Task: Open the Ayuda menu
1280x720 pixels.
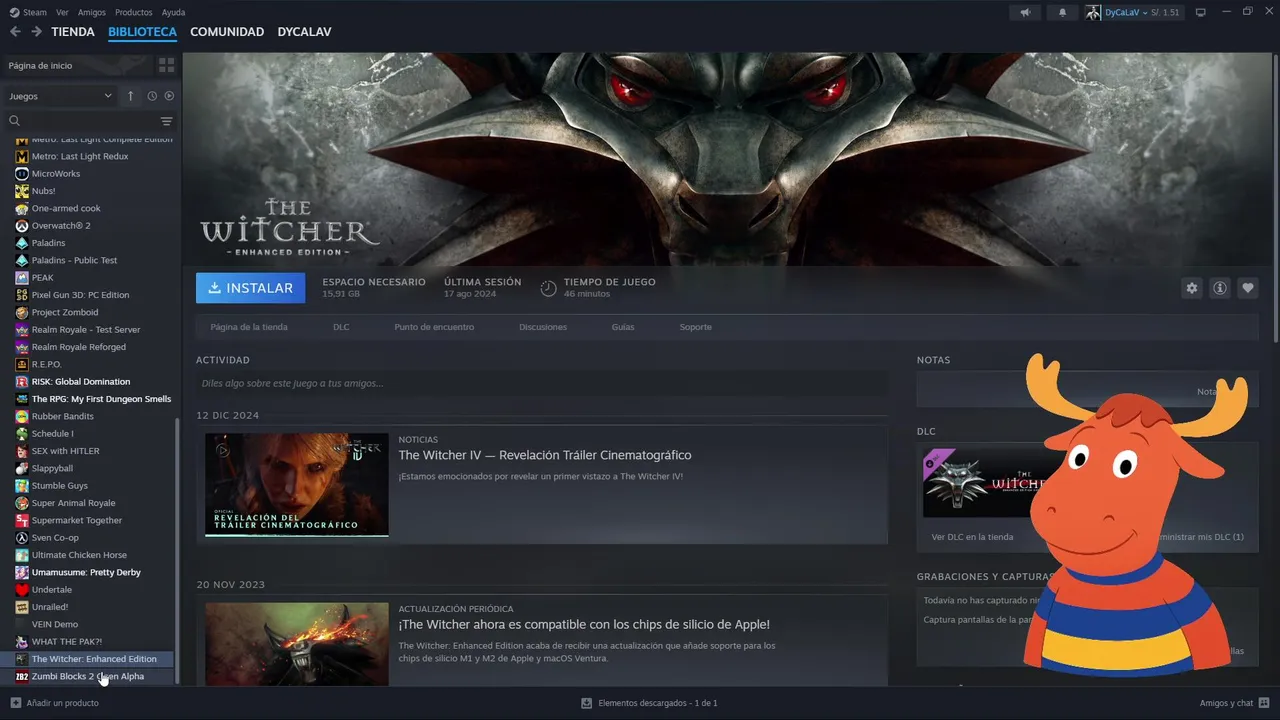Action: click(173, 12)
